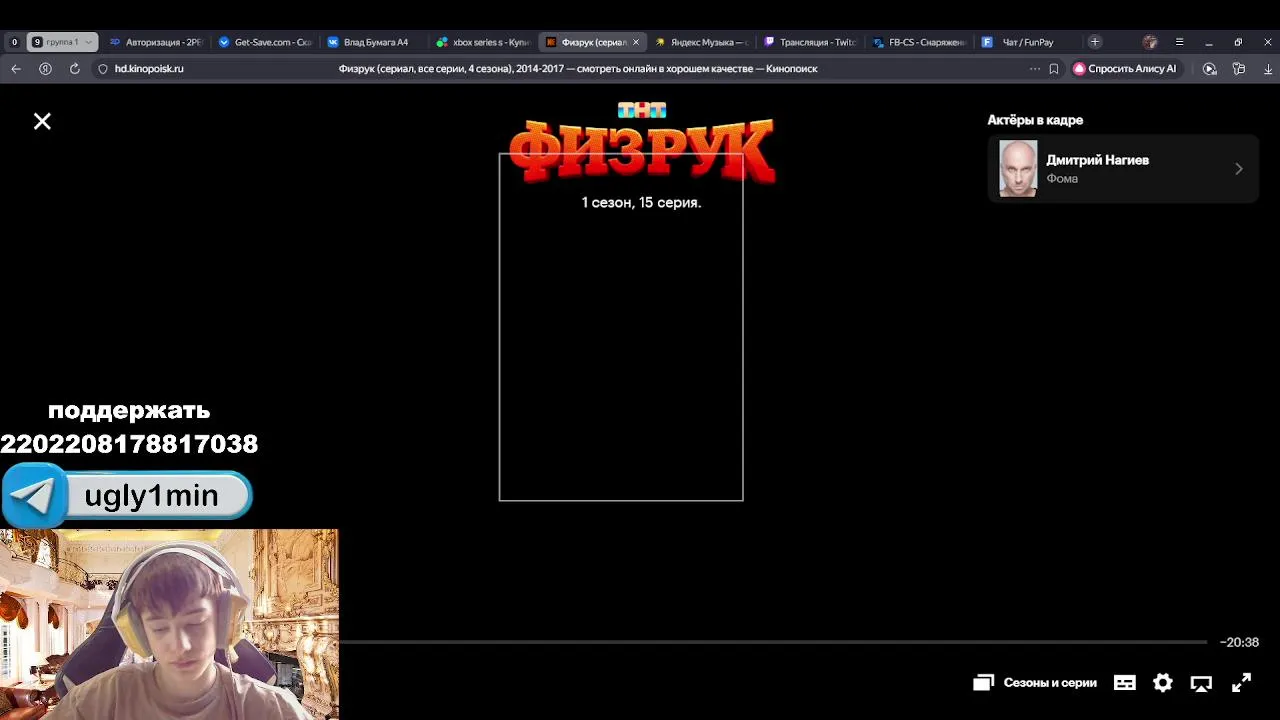The width and height of the screenshot is (1280, 720).
Task: Switch to the Чат / FunPay tab
Action: 1027,42
